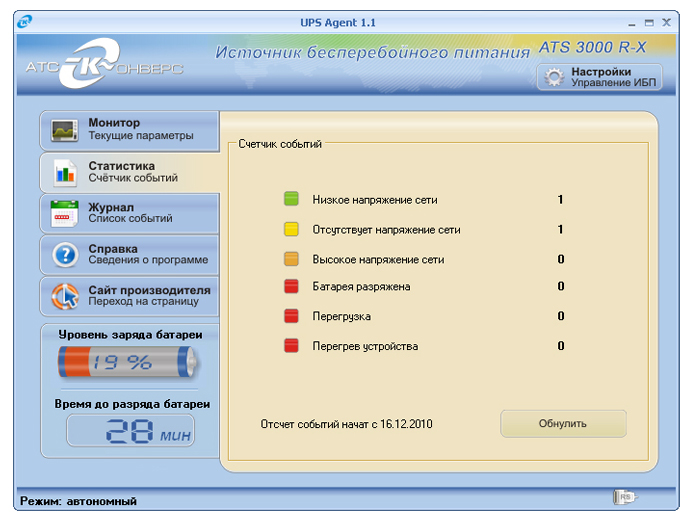Open Справка program information tab

(x=130, y=255)
